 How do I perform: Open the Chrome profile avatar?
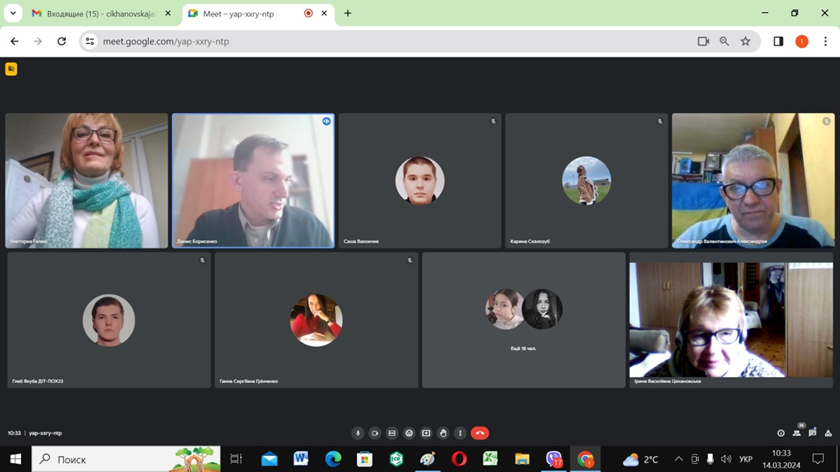(802, 41)
